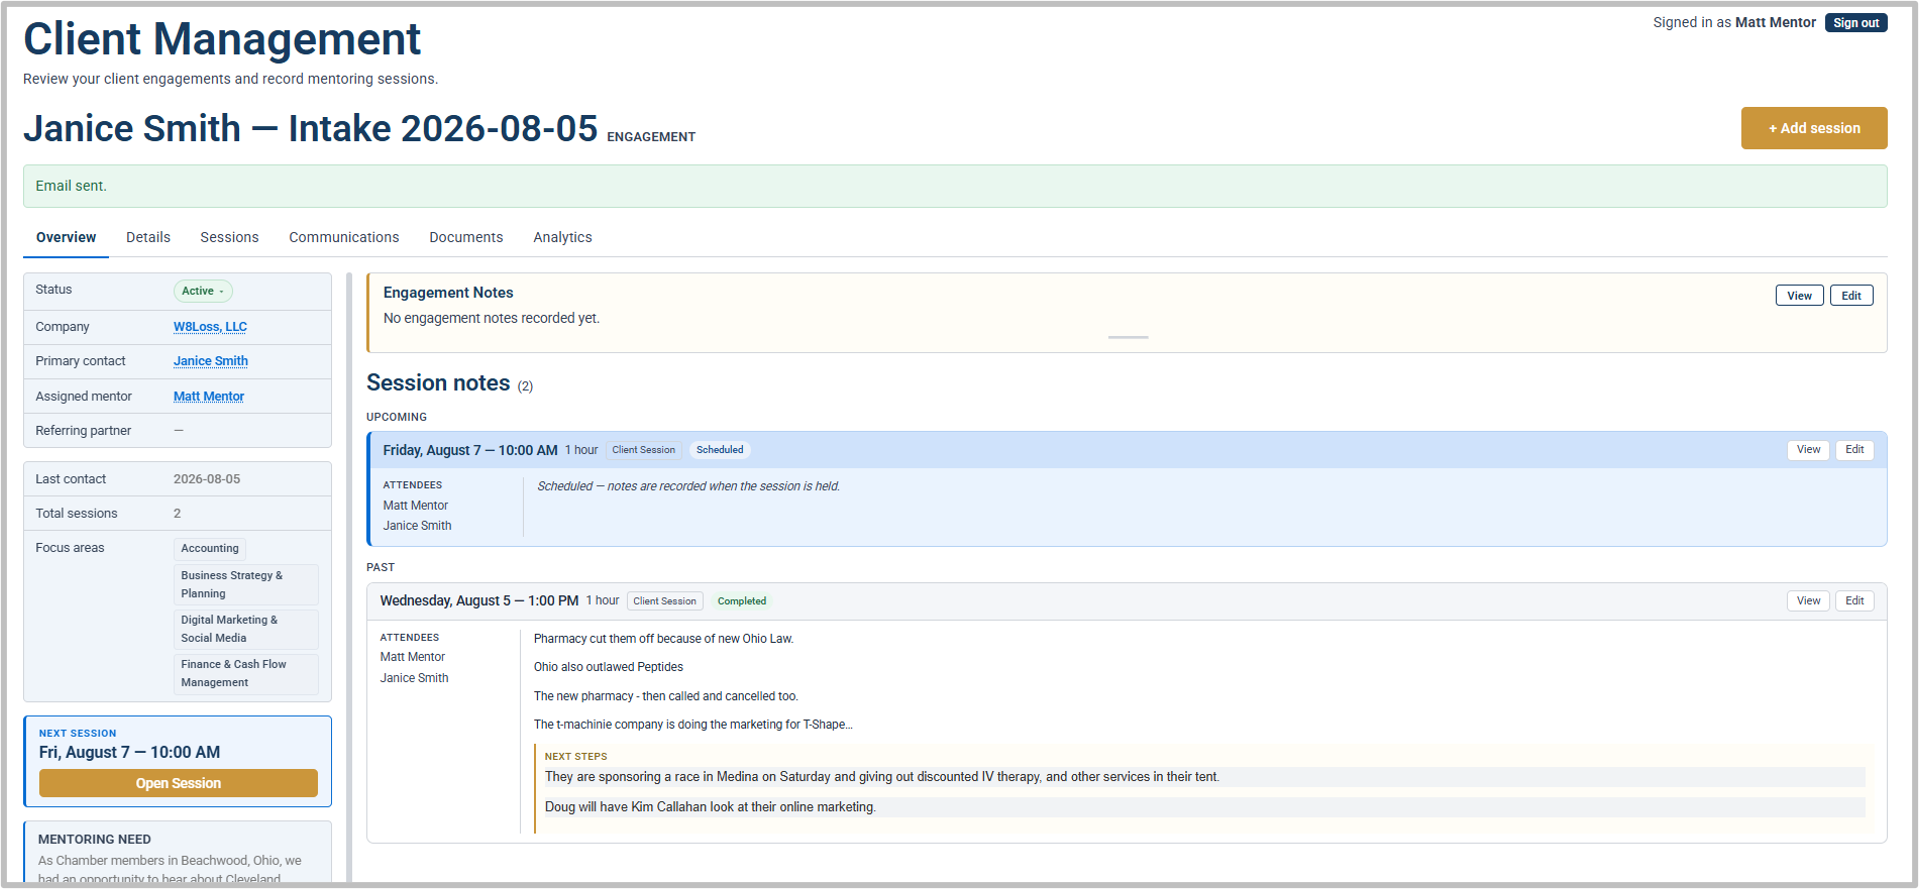
Task: View the Engagement Notes
Action: click(1799, 296)
